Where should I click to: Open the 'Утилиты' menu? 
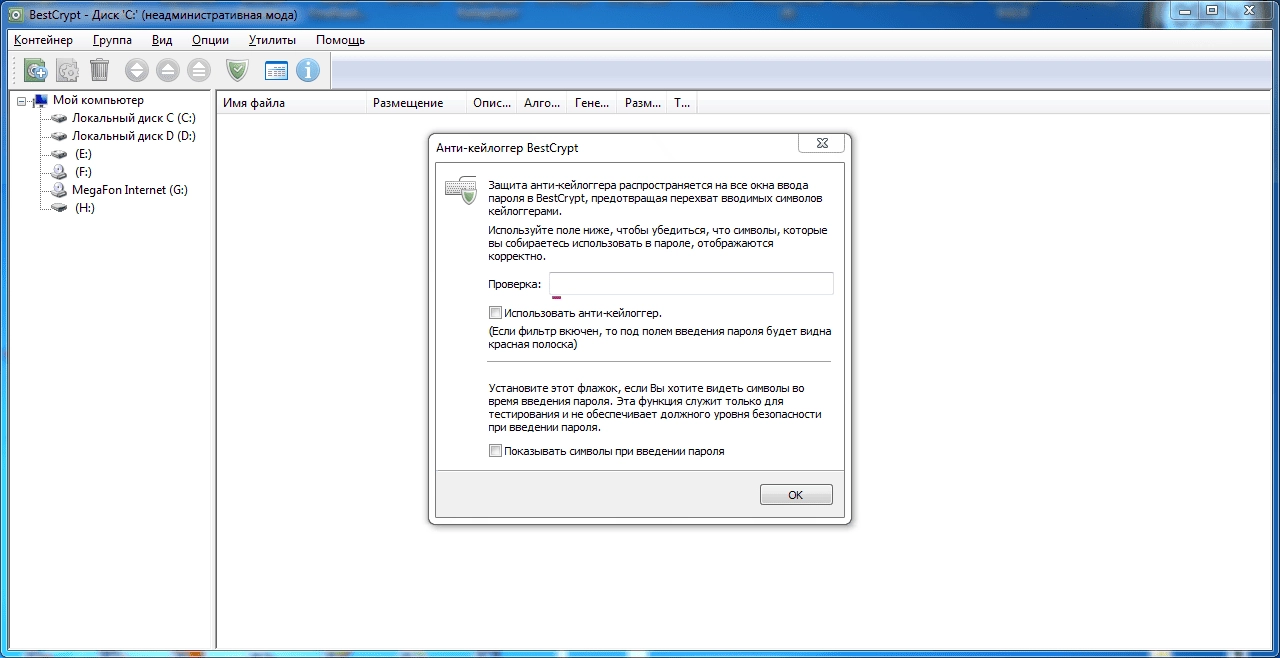(x=272, y=40)
